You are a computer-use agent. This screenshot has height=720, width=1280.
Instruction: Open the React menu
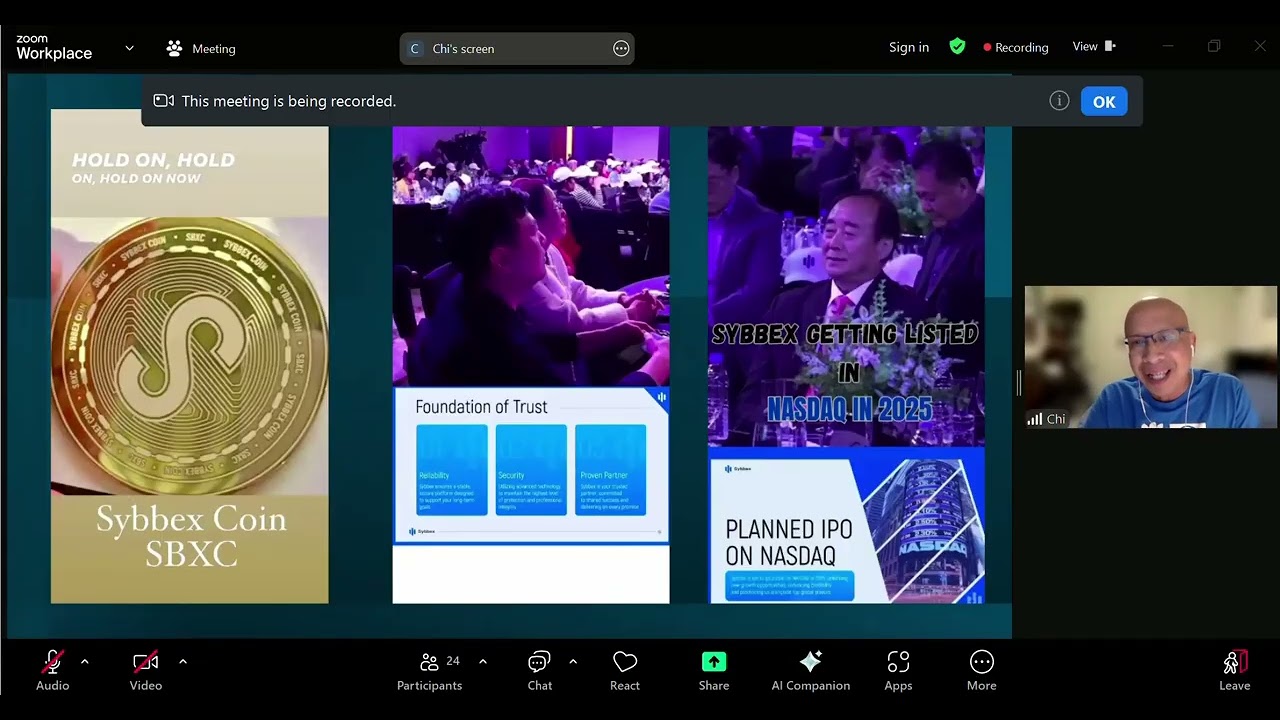[625, 670]
